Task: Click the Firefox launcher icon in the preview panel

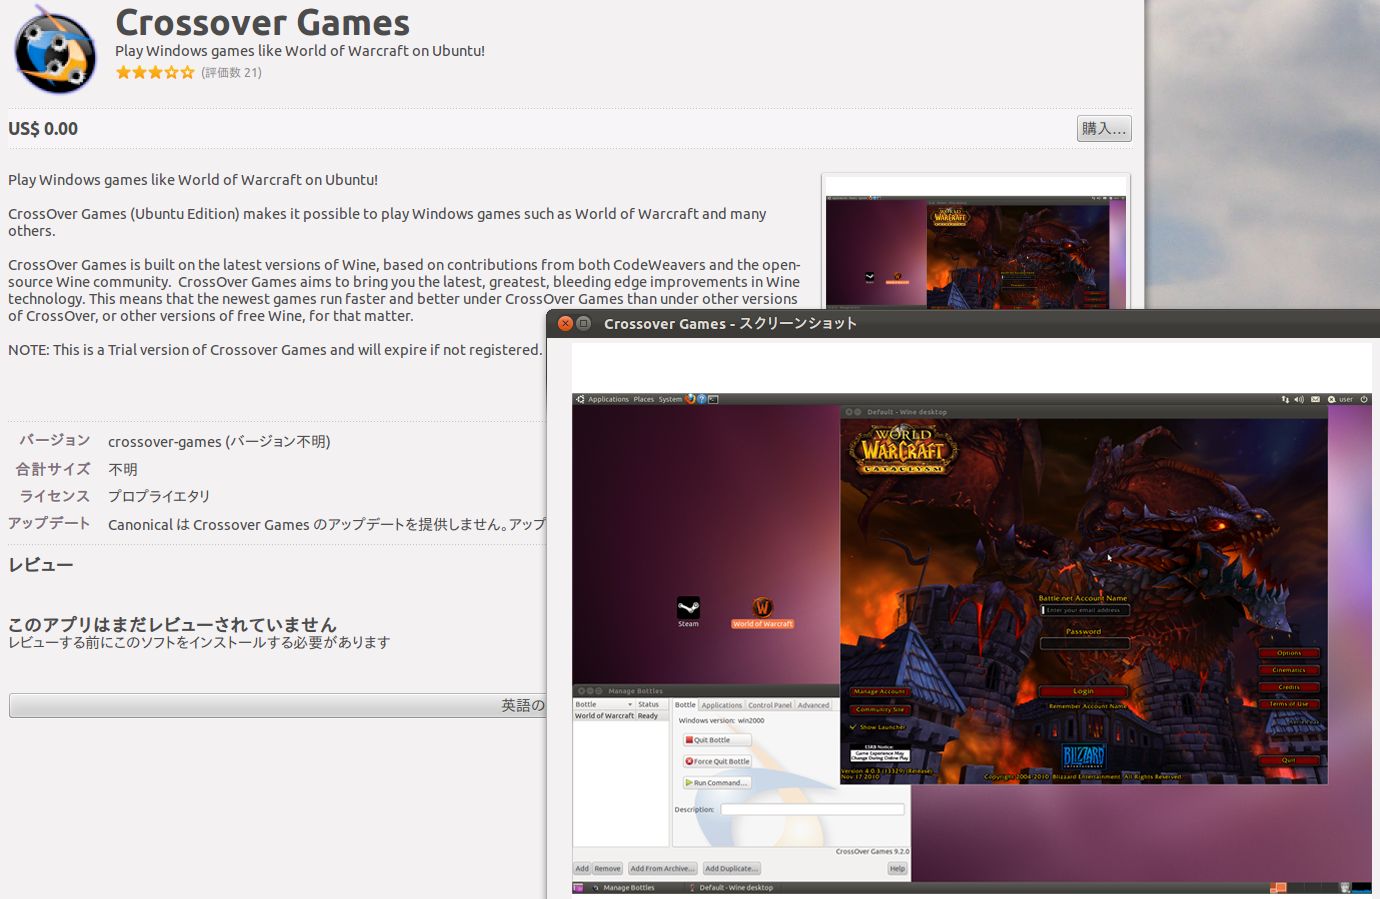Action: 690,399
